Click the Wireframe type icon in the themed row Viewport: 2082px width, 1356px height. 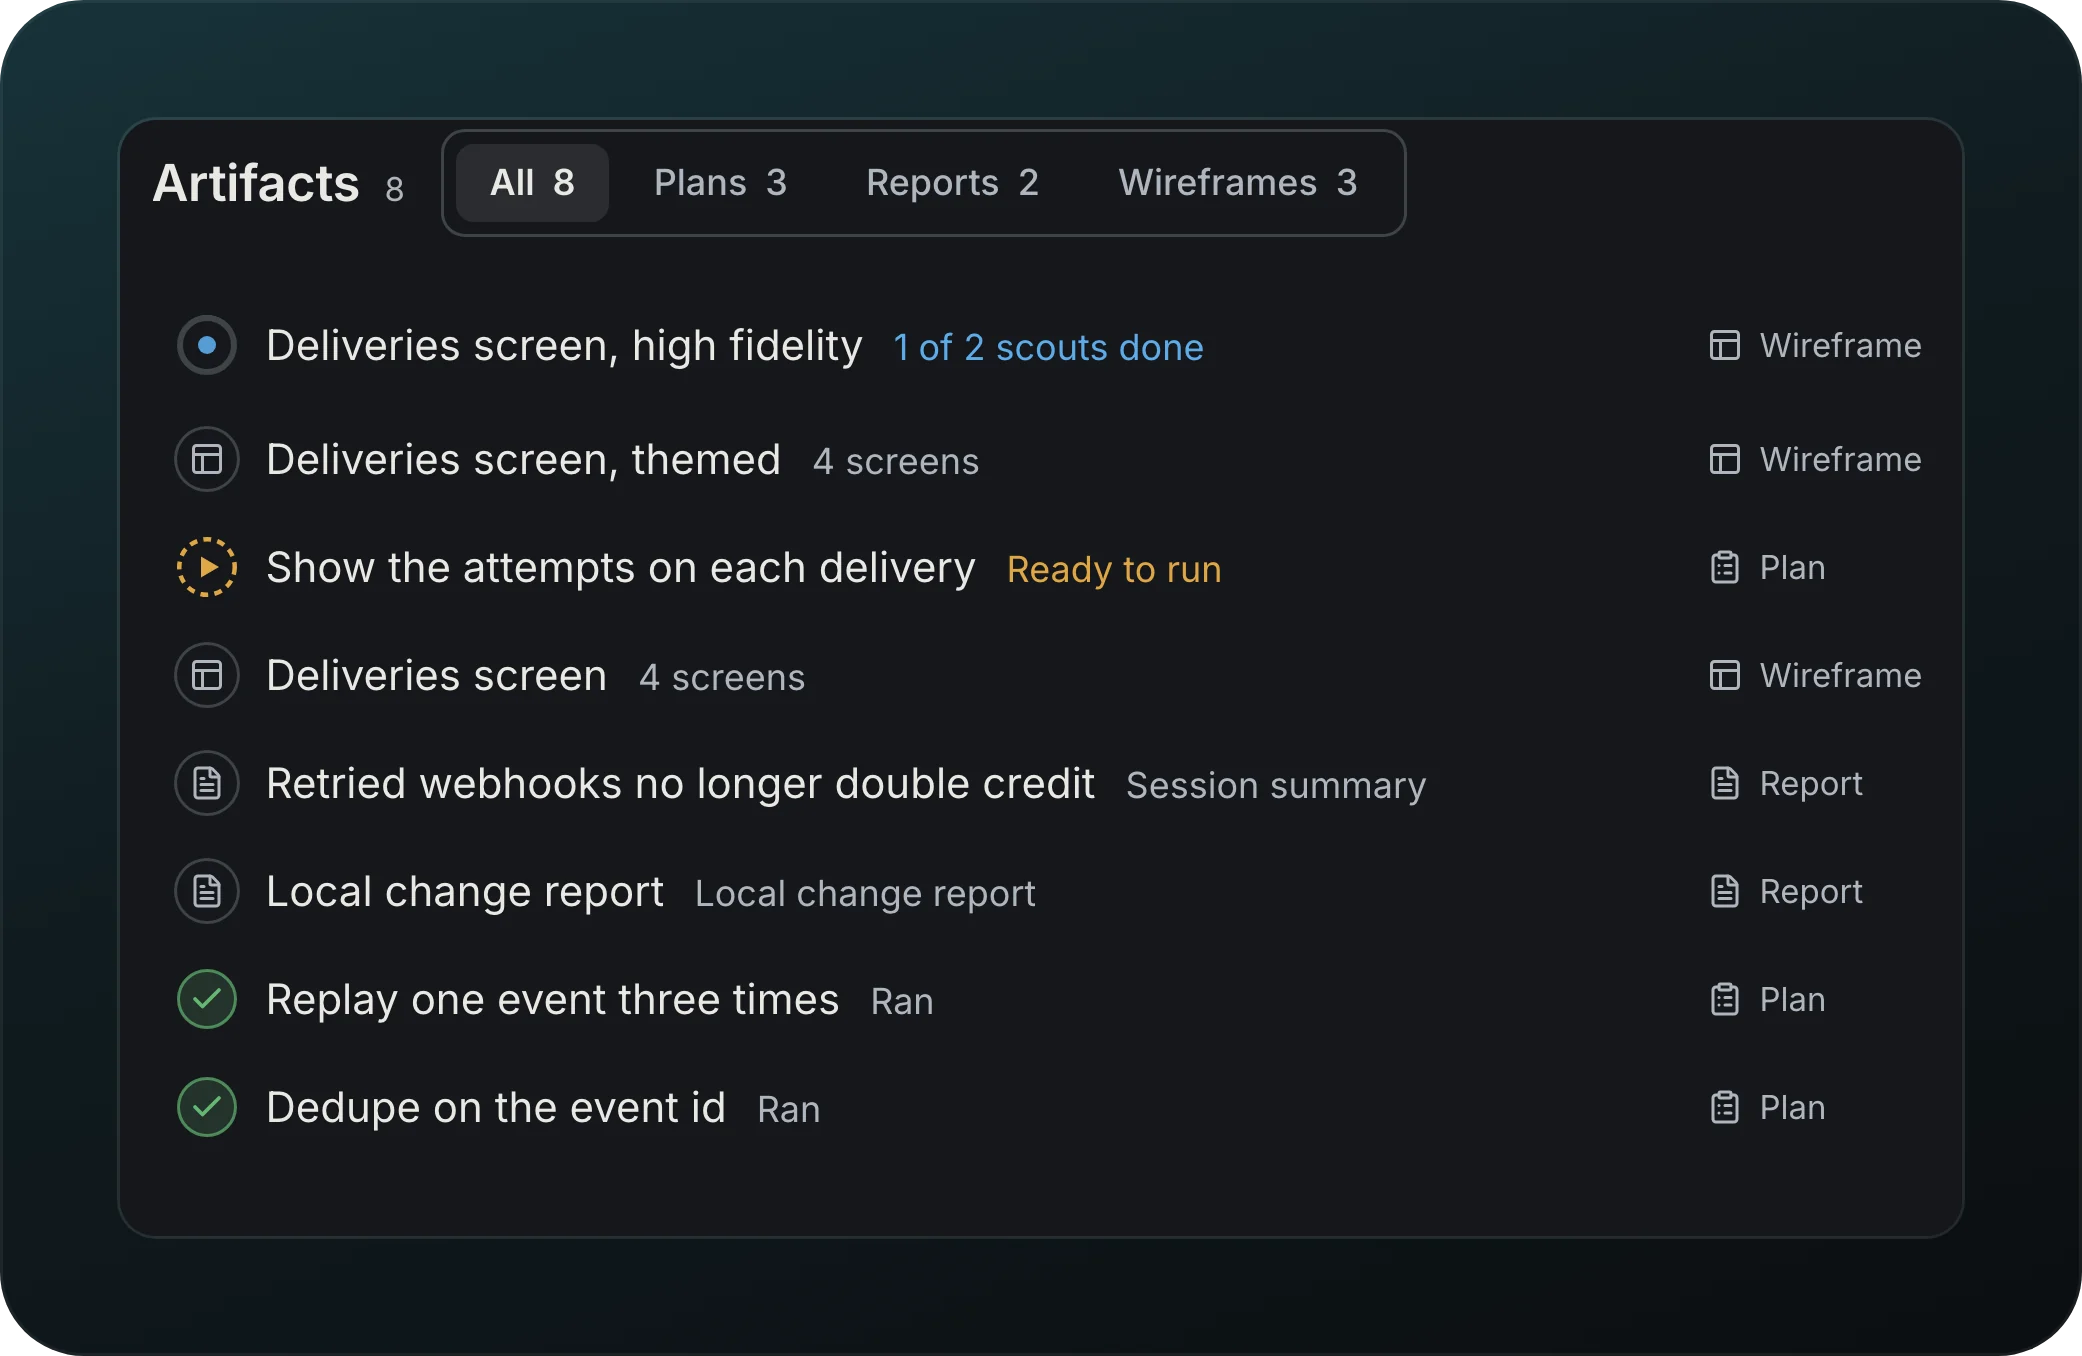[1725, 459]
